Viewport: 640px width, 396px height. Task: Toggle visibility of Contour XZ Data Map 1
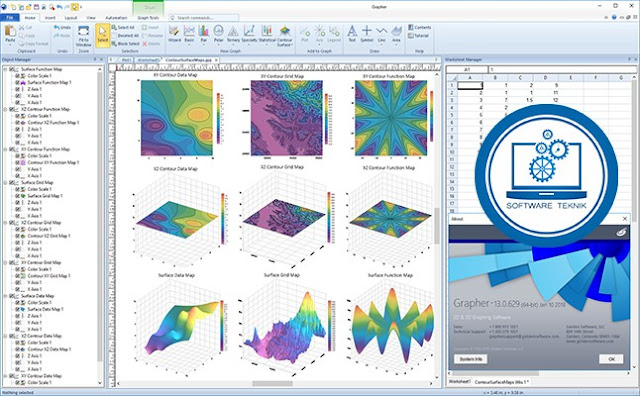(x=18, y=349)
